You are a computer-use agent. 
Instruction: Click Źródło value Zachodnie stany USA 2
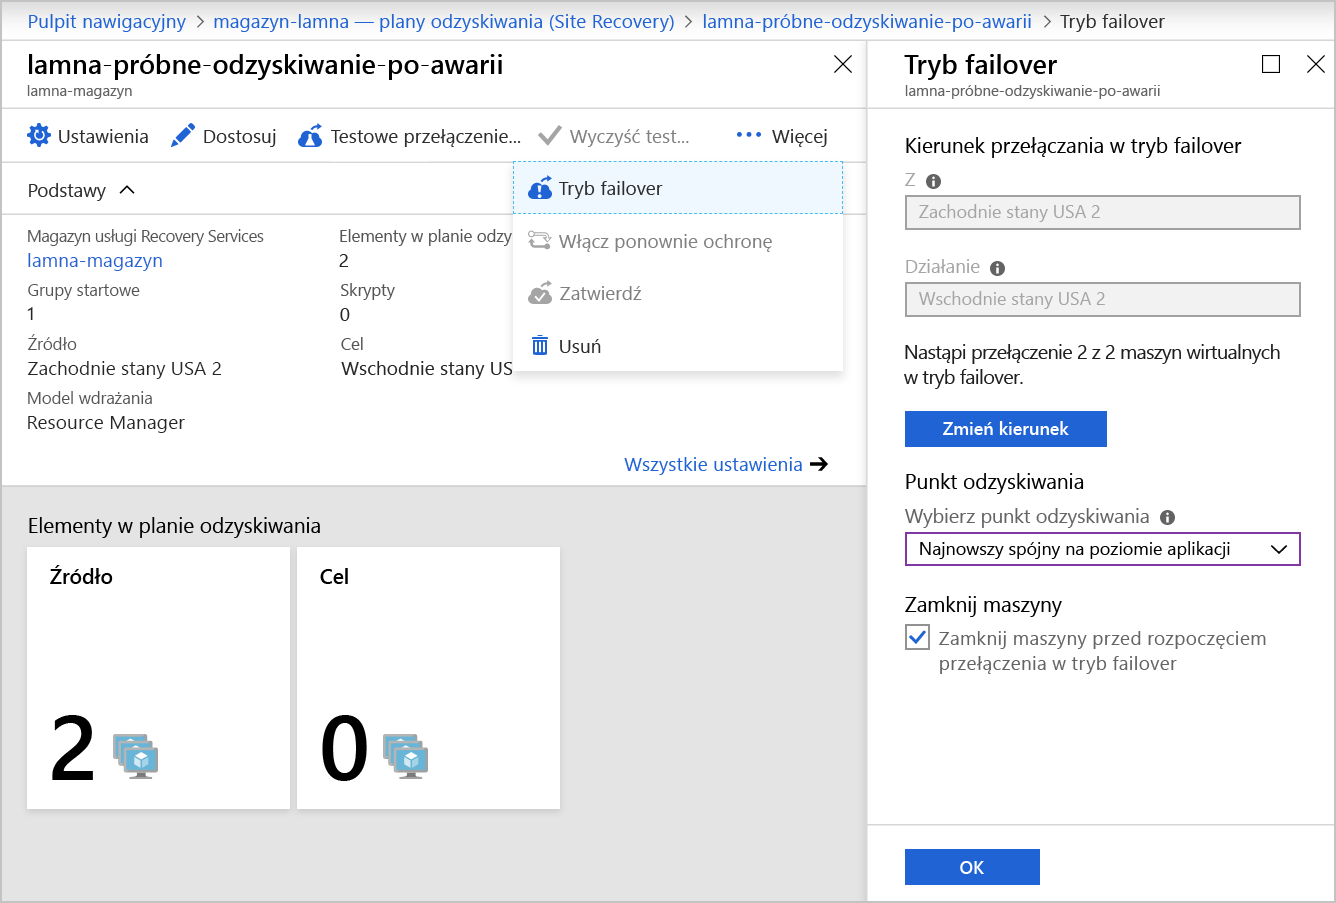pos(124,369)
